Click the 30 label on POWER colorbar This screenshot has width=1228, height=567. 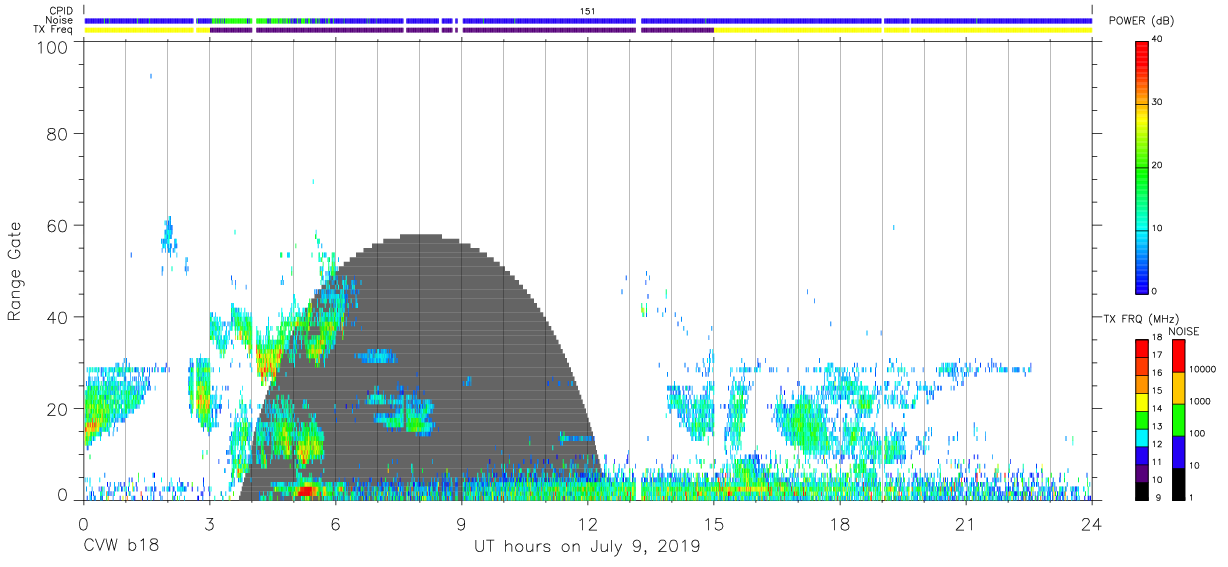pos(1159,102)
